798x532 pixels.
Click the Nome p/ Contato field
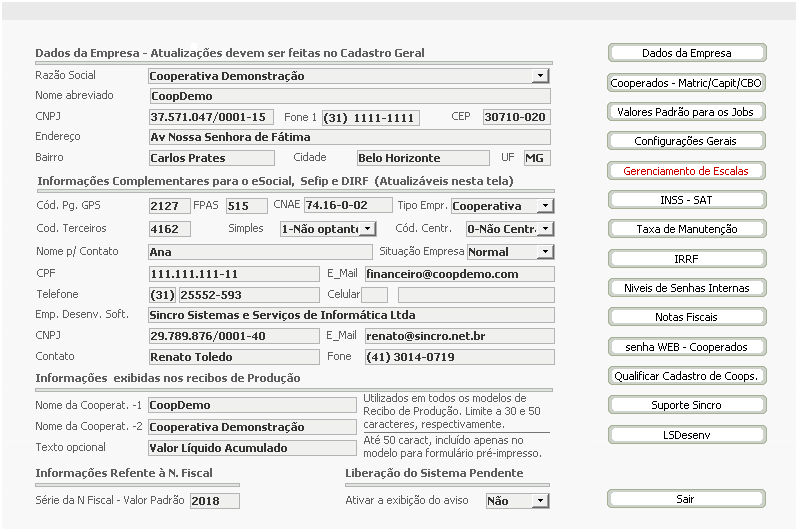[261, 252]
